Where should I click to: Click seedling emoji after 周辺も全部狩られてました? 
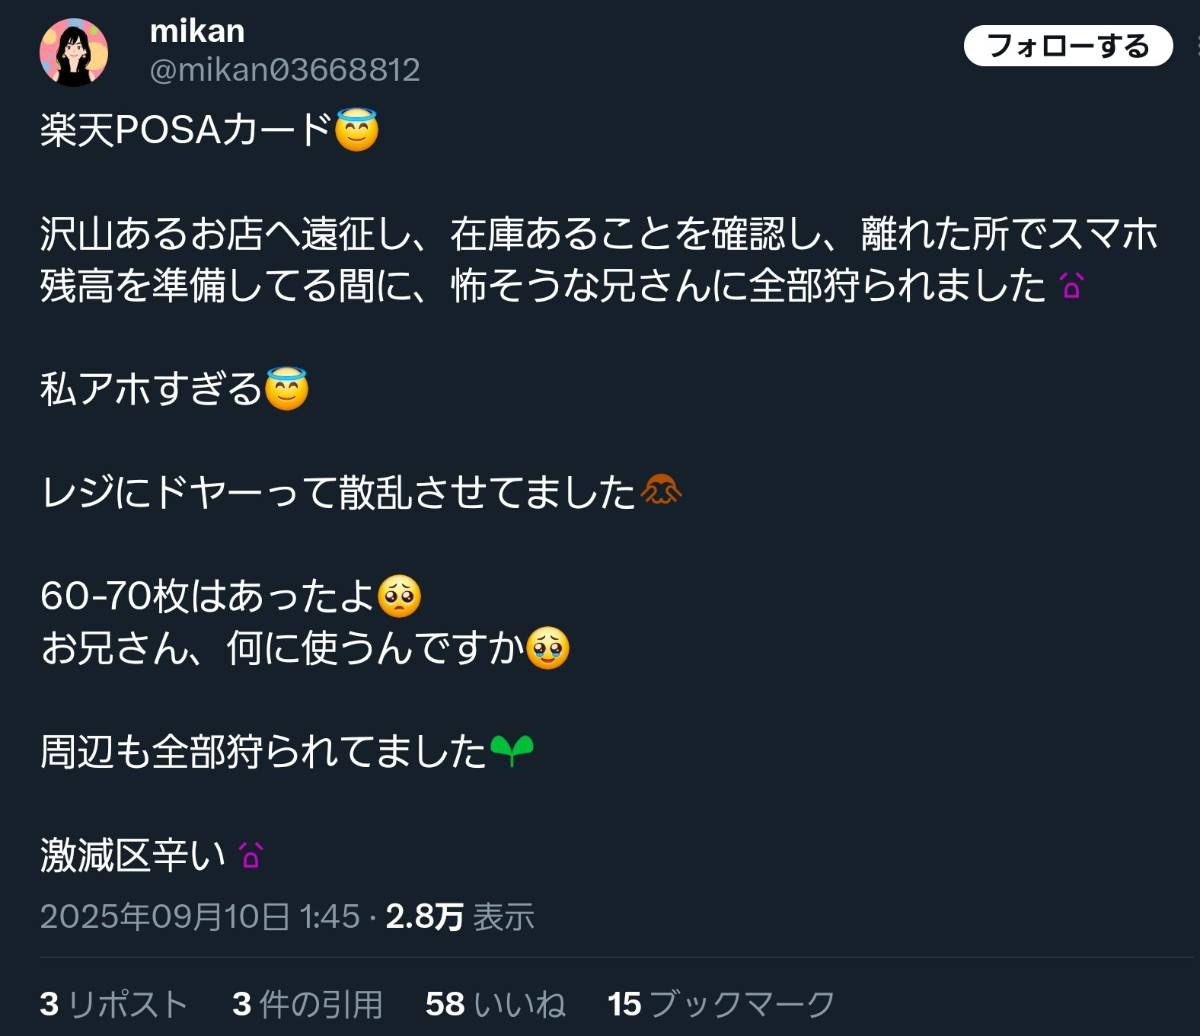(x=512, y=752)
